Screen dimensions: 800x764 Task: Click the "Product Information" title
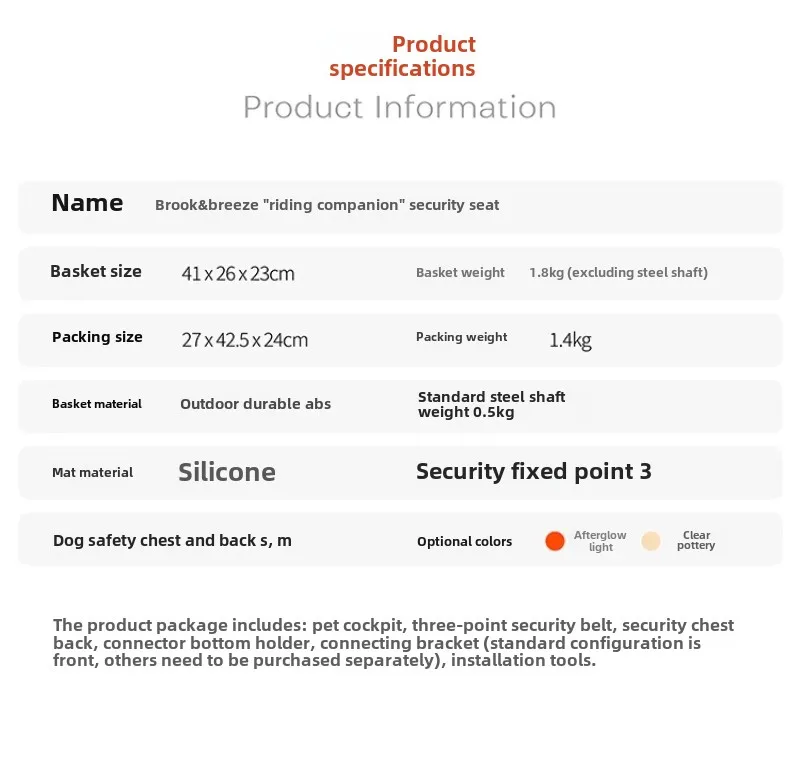point(399,107)
